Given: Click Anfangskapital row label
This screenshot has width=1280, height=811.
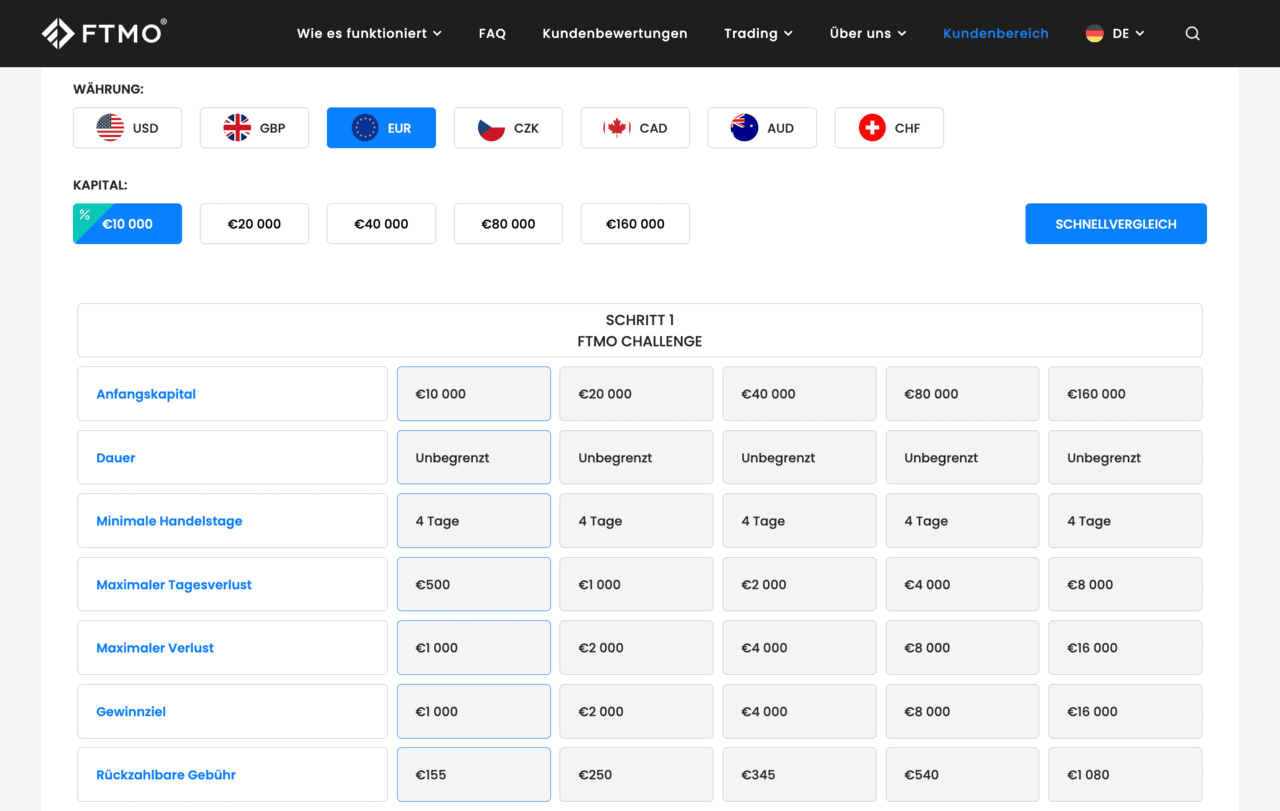Looking at the screenshot, I should point(146,394).
